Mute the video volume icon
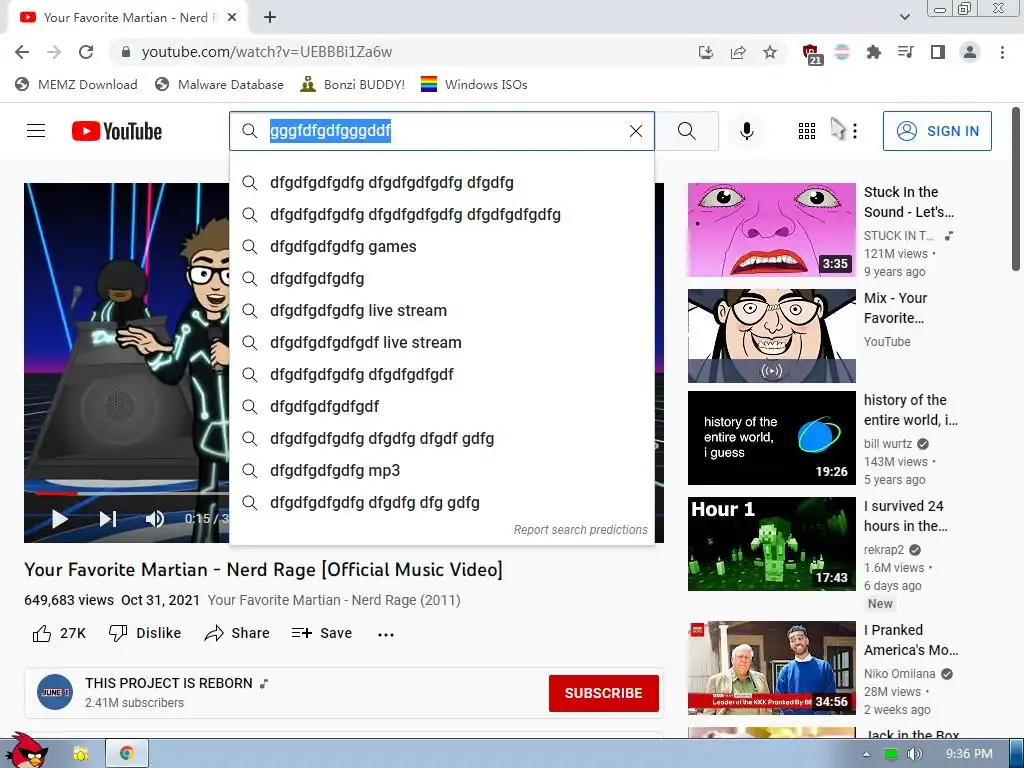 pyautogui.click(x=155, y=519)
